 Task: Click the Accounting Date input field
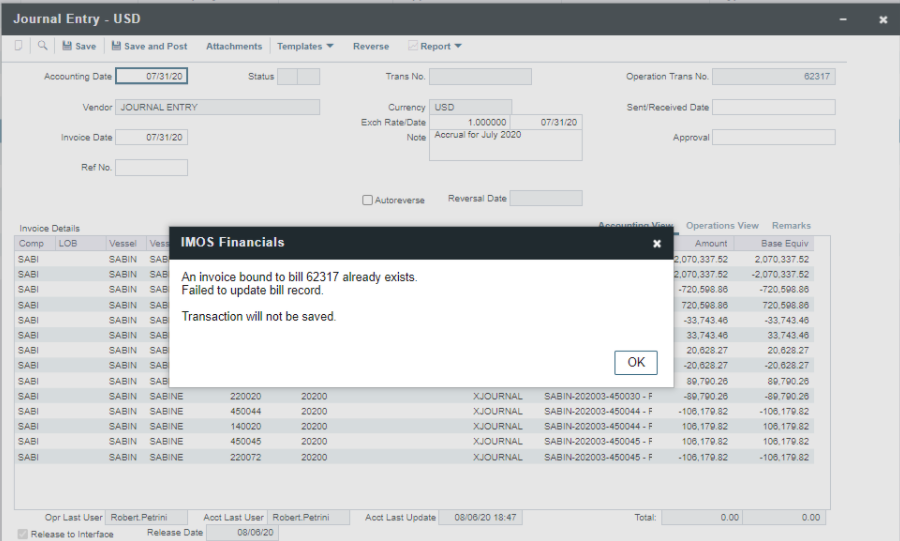(x=151, y=77)
